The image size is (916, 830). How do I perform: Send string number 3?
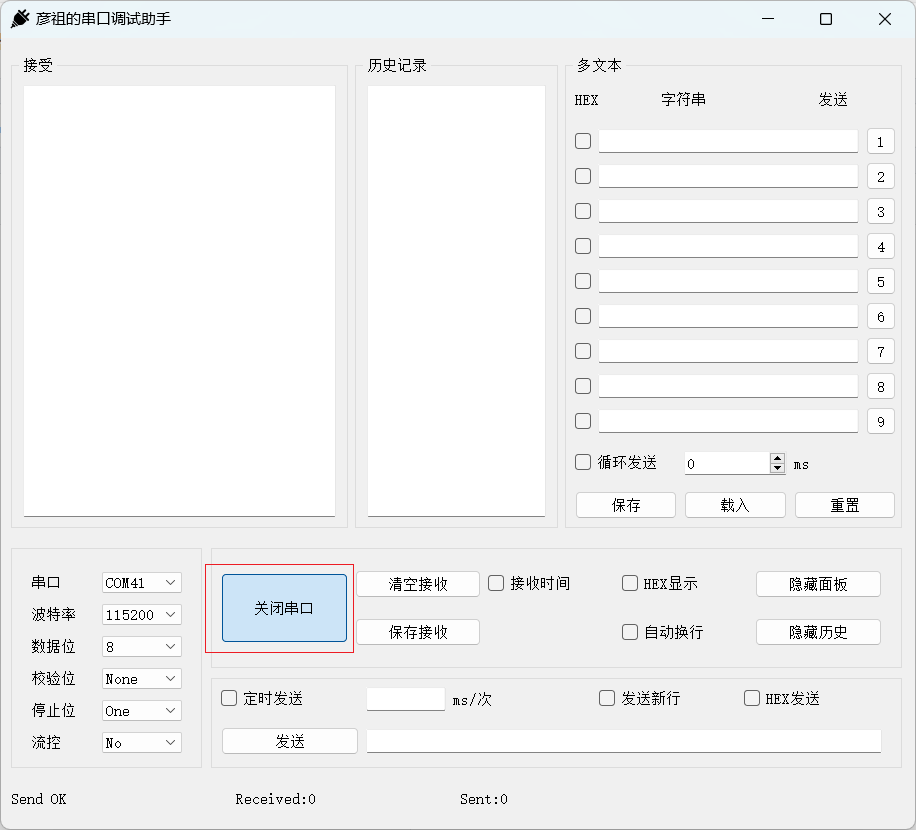tap(880, 211)
